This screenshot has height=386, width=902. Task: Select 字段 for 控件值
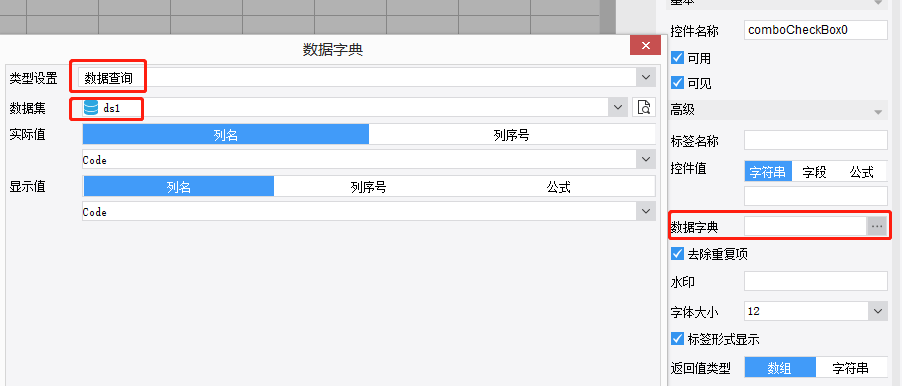coord(814,171)
